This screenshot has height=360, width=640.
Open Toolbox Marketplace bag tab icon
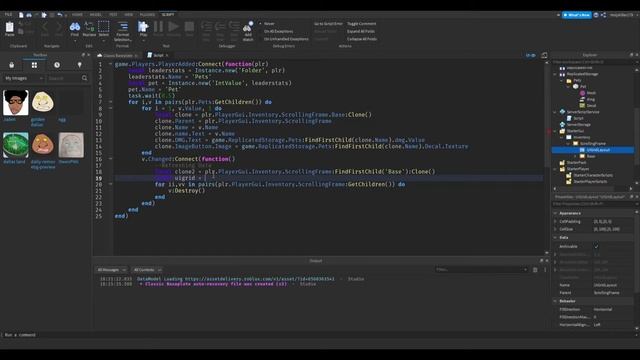tap(11, 65)
